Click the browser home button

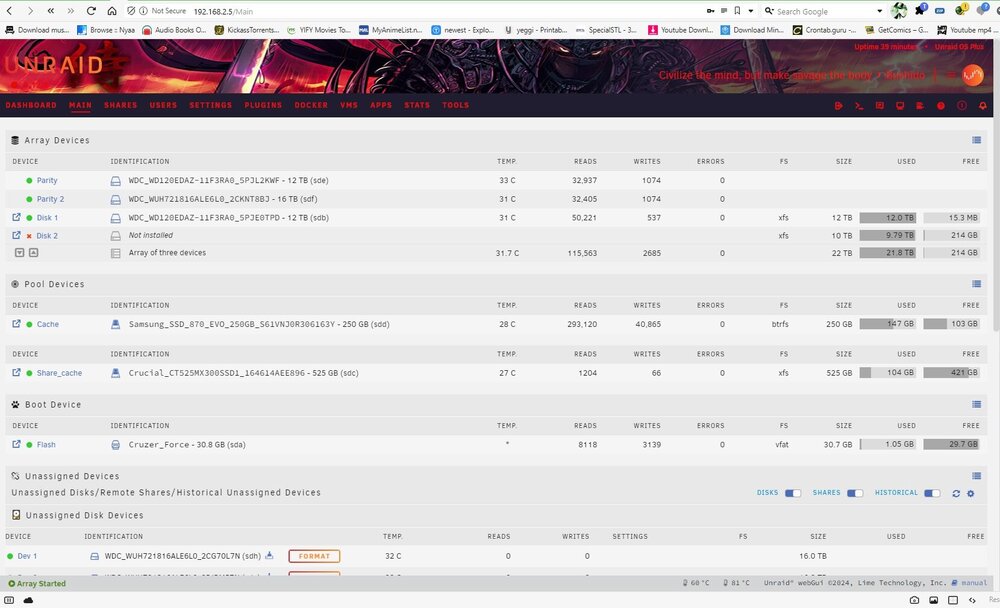[112, 11]
